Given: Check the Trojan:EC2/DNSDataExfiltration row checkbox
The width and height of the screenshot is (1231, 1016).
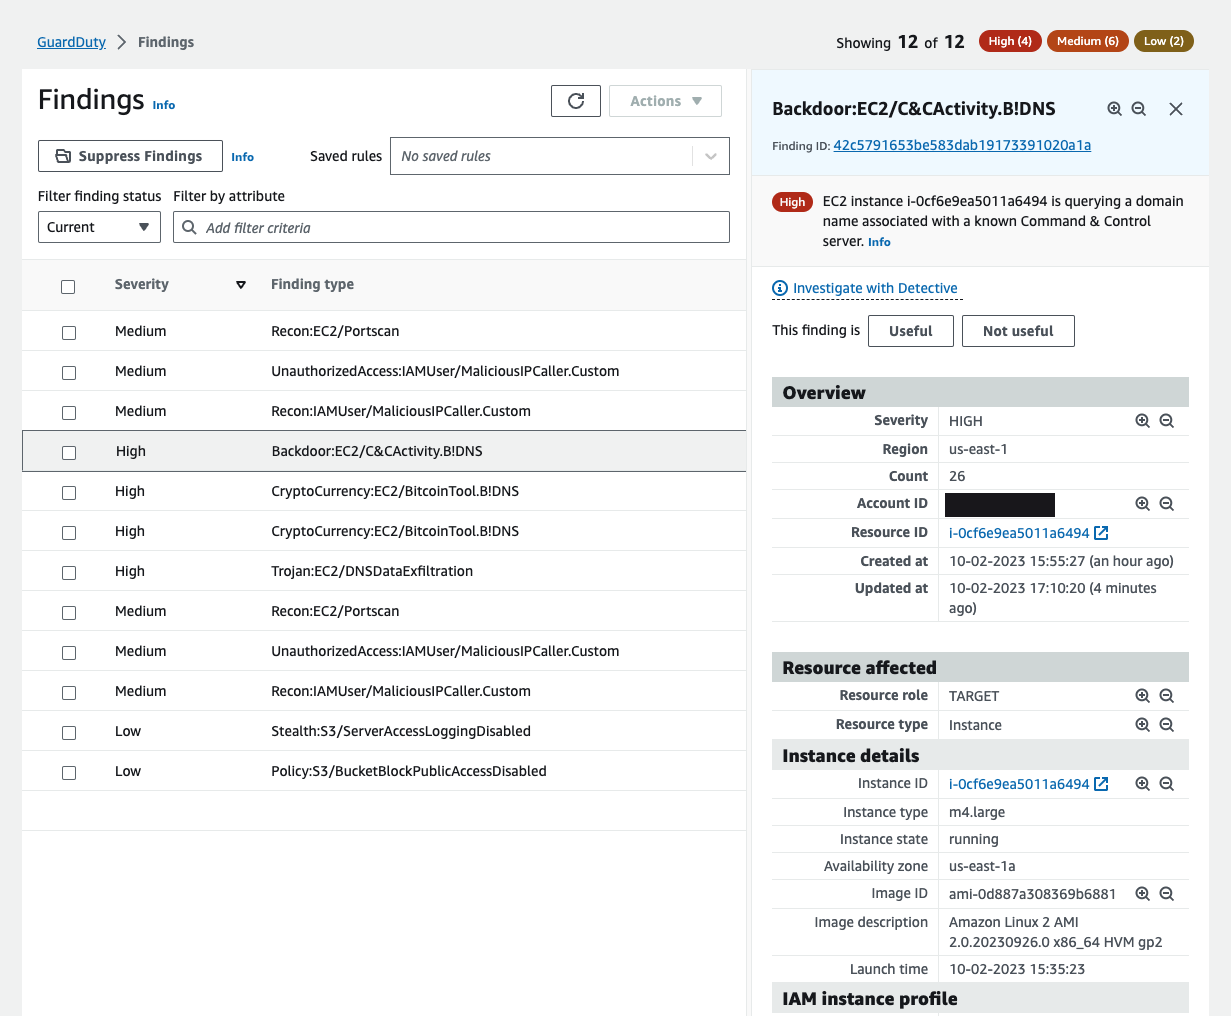Looking at the screenshot, I should coord(69,573).
